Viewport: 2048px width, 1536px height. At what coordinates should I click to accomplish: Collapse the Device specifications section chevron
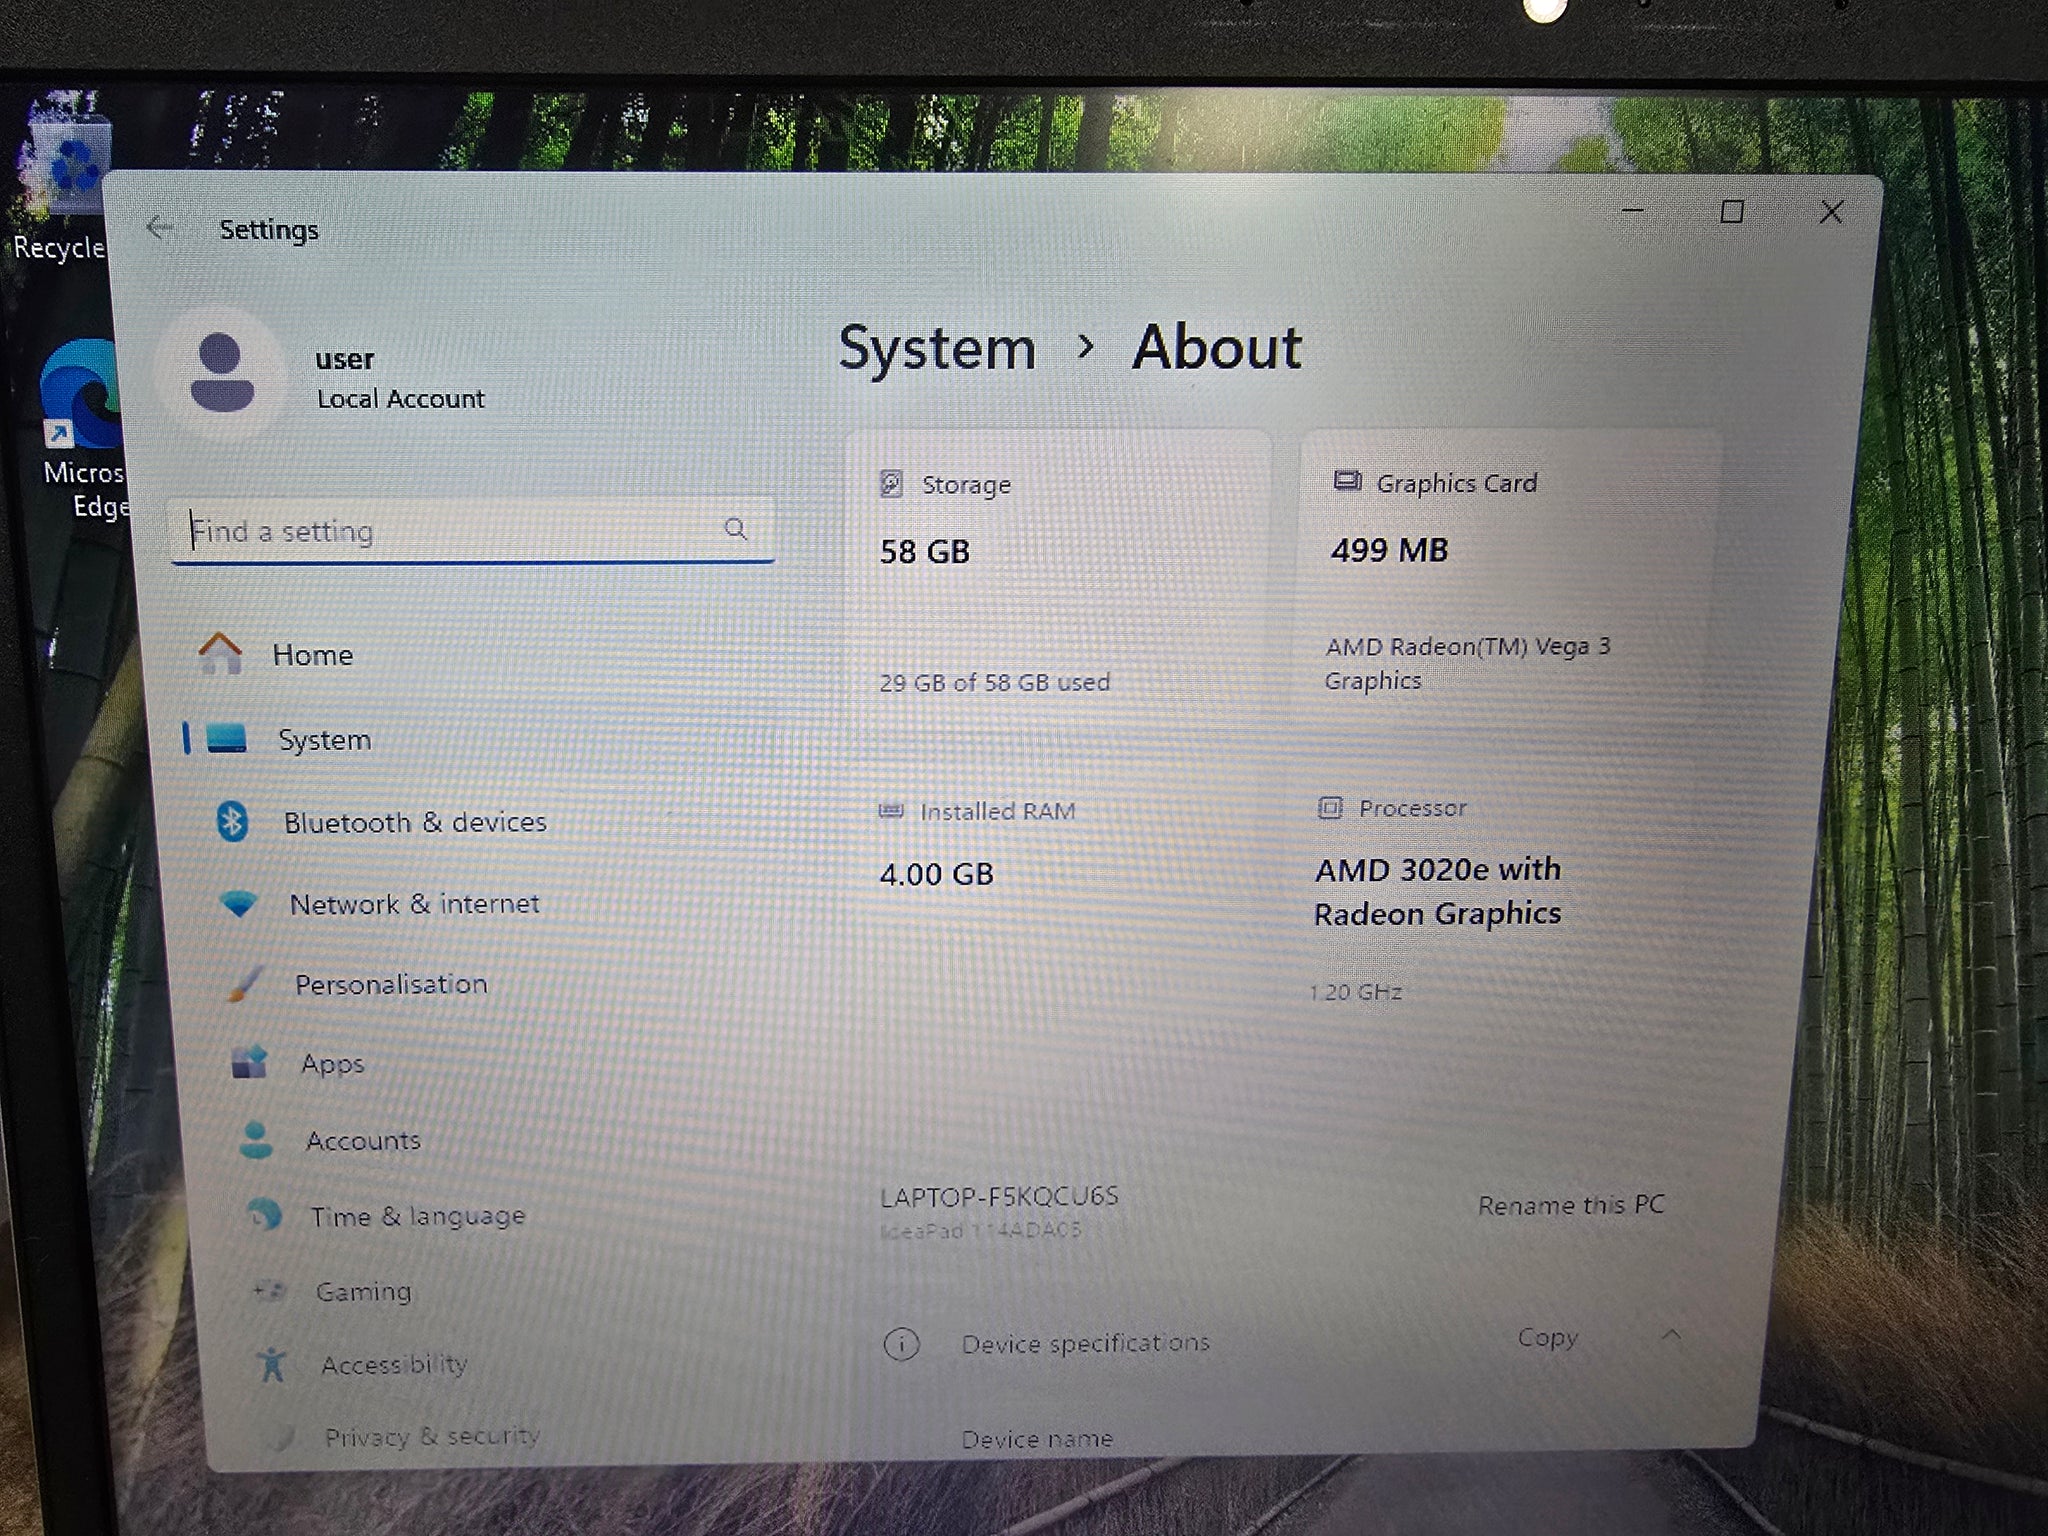pyautogui.click(x=1671, y=1336)
